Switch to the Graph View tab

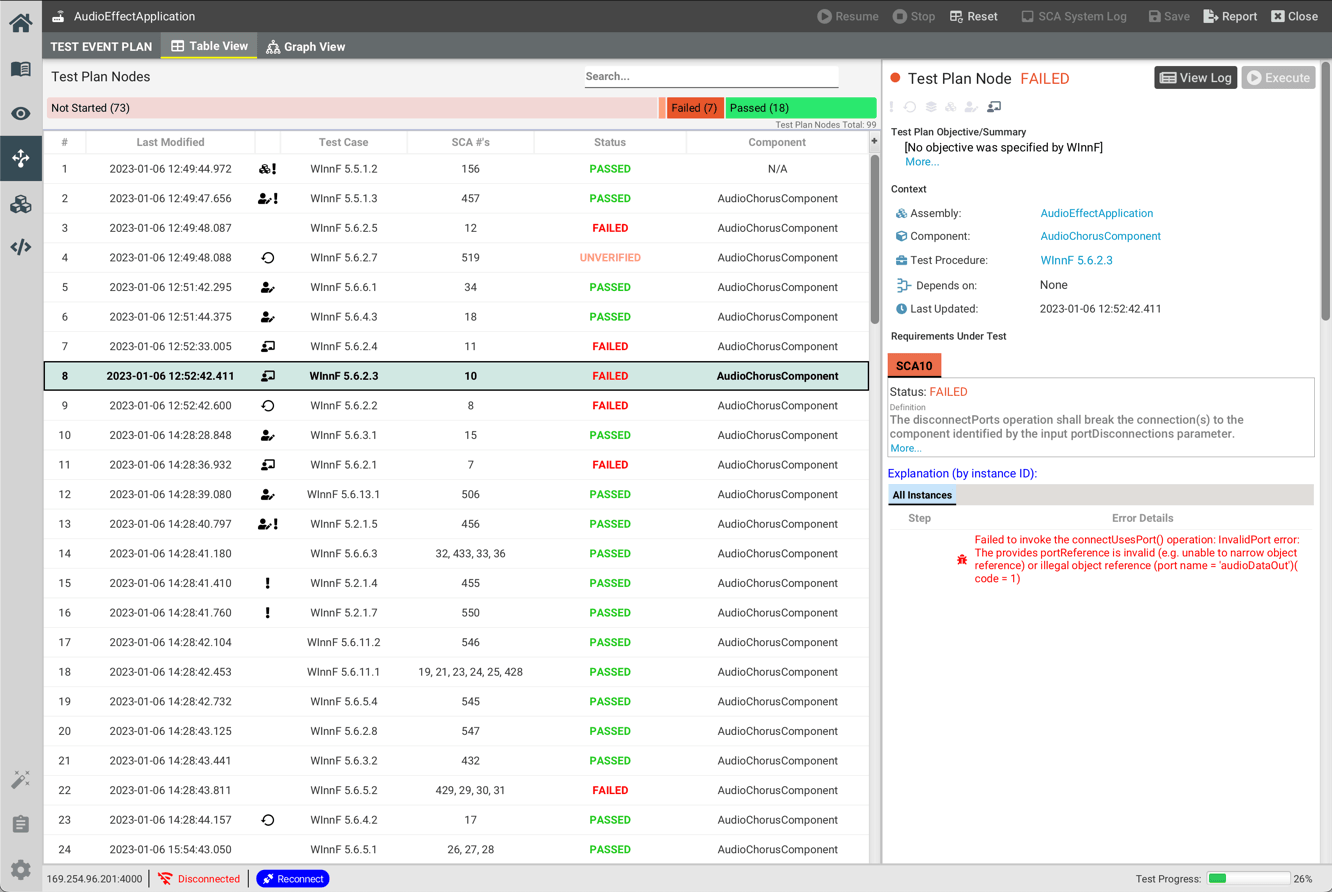click(x=305, y=46)
